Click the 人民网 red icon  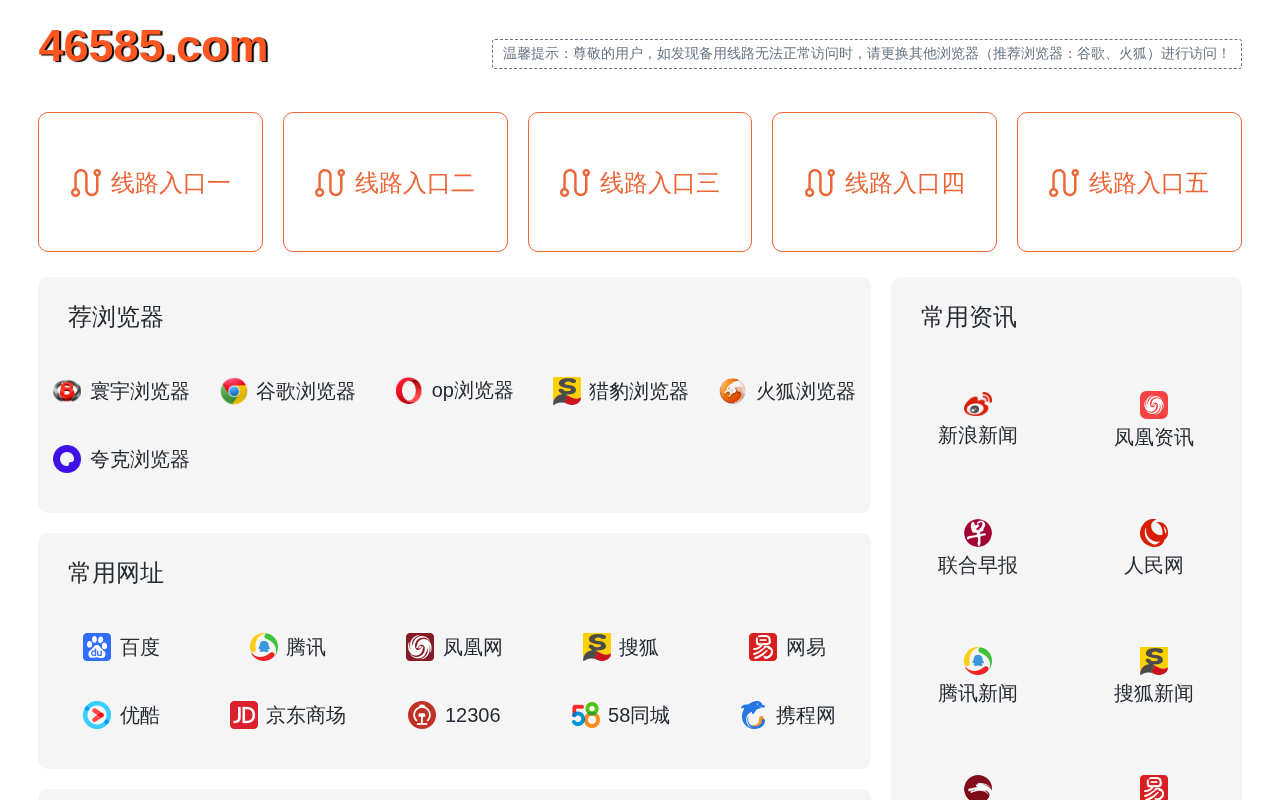(x=1154, y=533)
